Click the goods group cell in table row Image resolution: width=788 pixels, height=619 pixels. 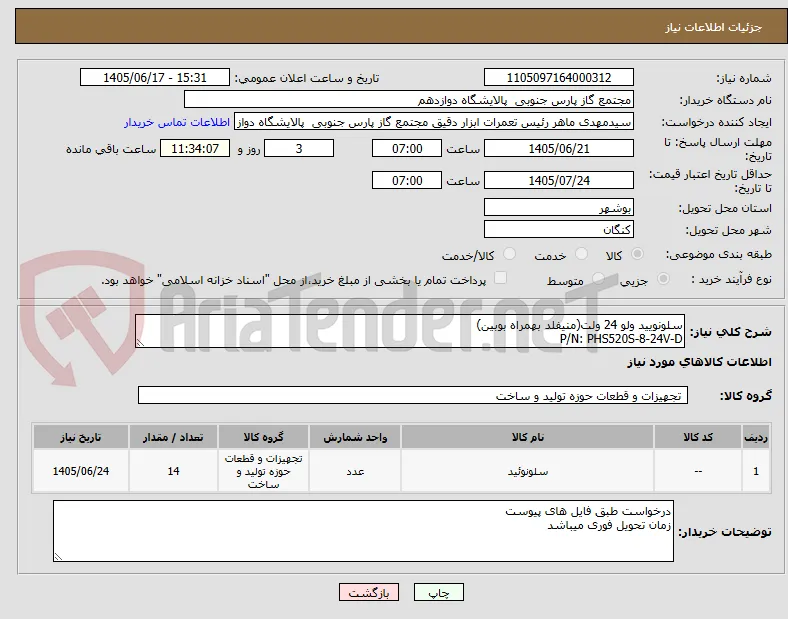pyautogui.click(x=263, y=471)
